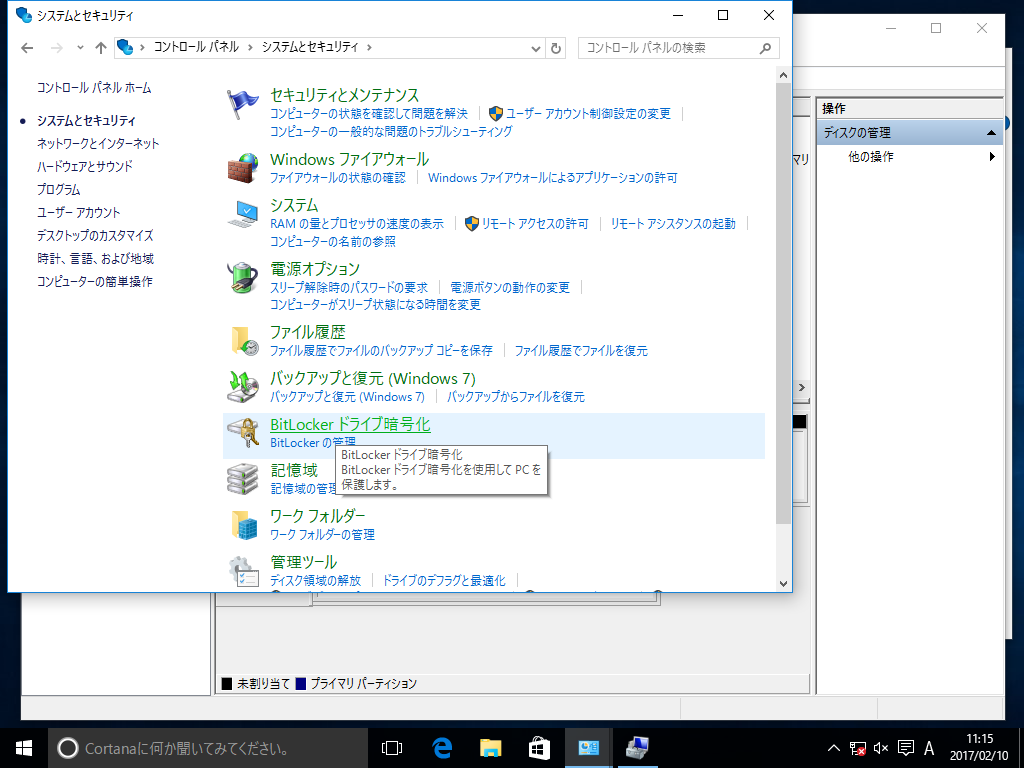Open the clock showing 11:15
The height and width of the screenshot is (768, 1024).
pos(980,748)
